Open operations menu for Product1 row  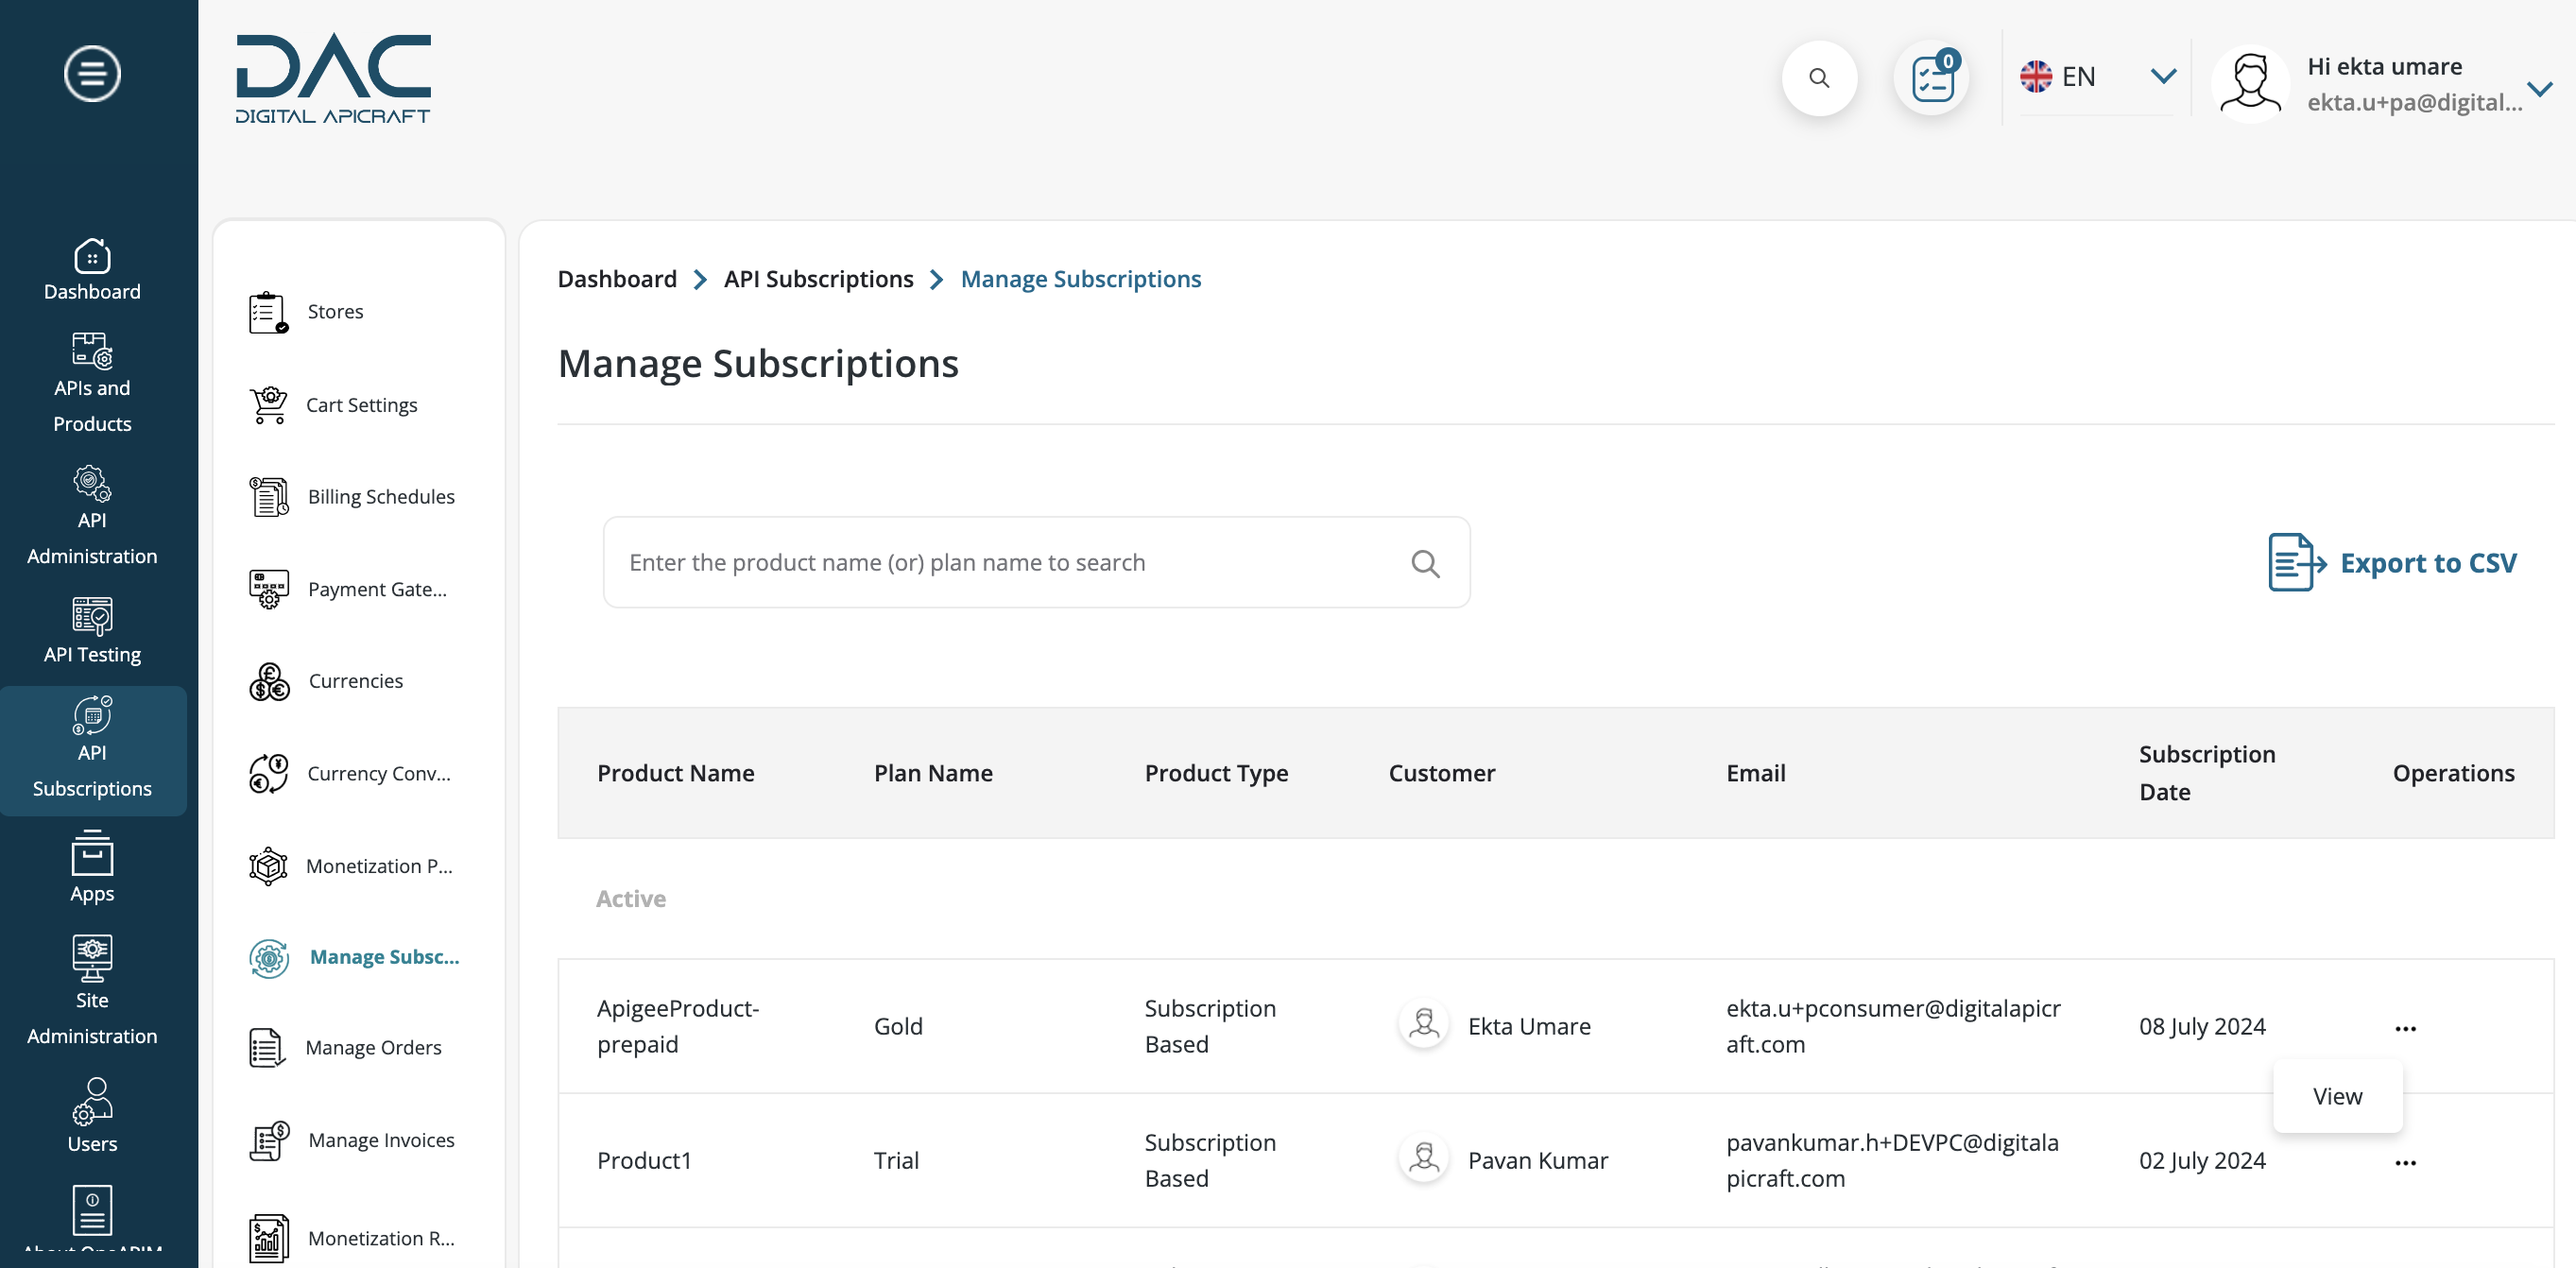pos(2405,1162)
